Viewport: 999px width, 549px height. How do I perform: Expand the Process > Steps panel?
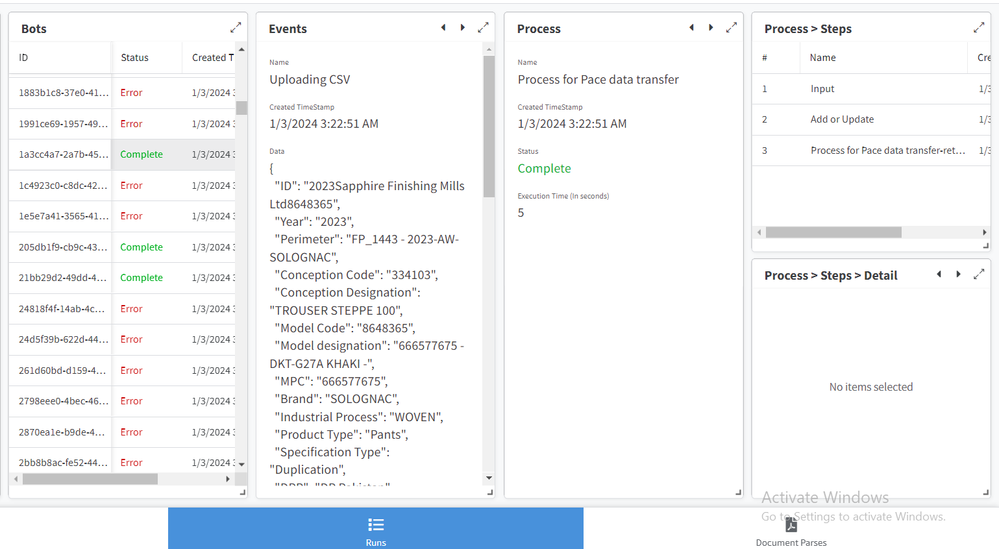coord(979,28)
